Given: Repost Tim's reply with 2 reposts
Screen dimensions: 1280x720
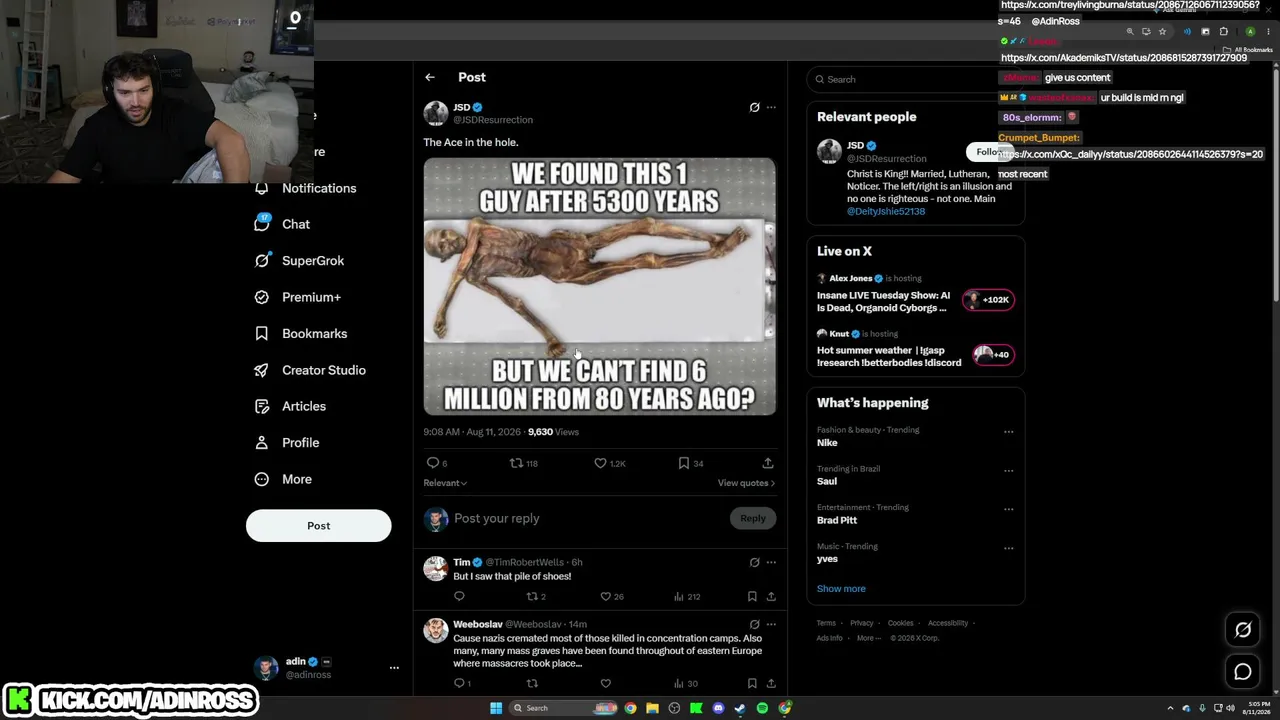Looking at the screenshot, I should [x=536, y=597].
